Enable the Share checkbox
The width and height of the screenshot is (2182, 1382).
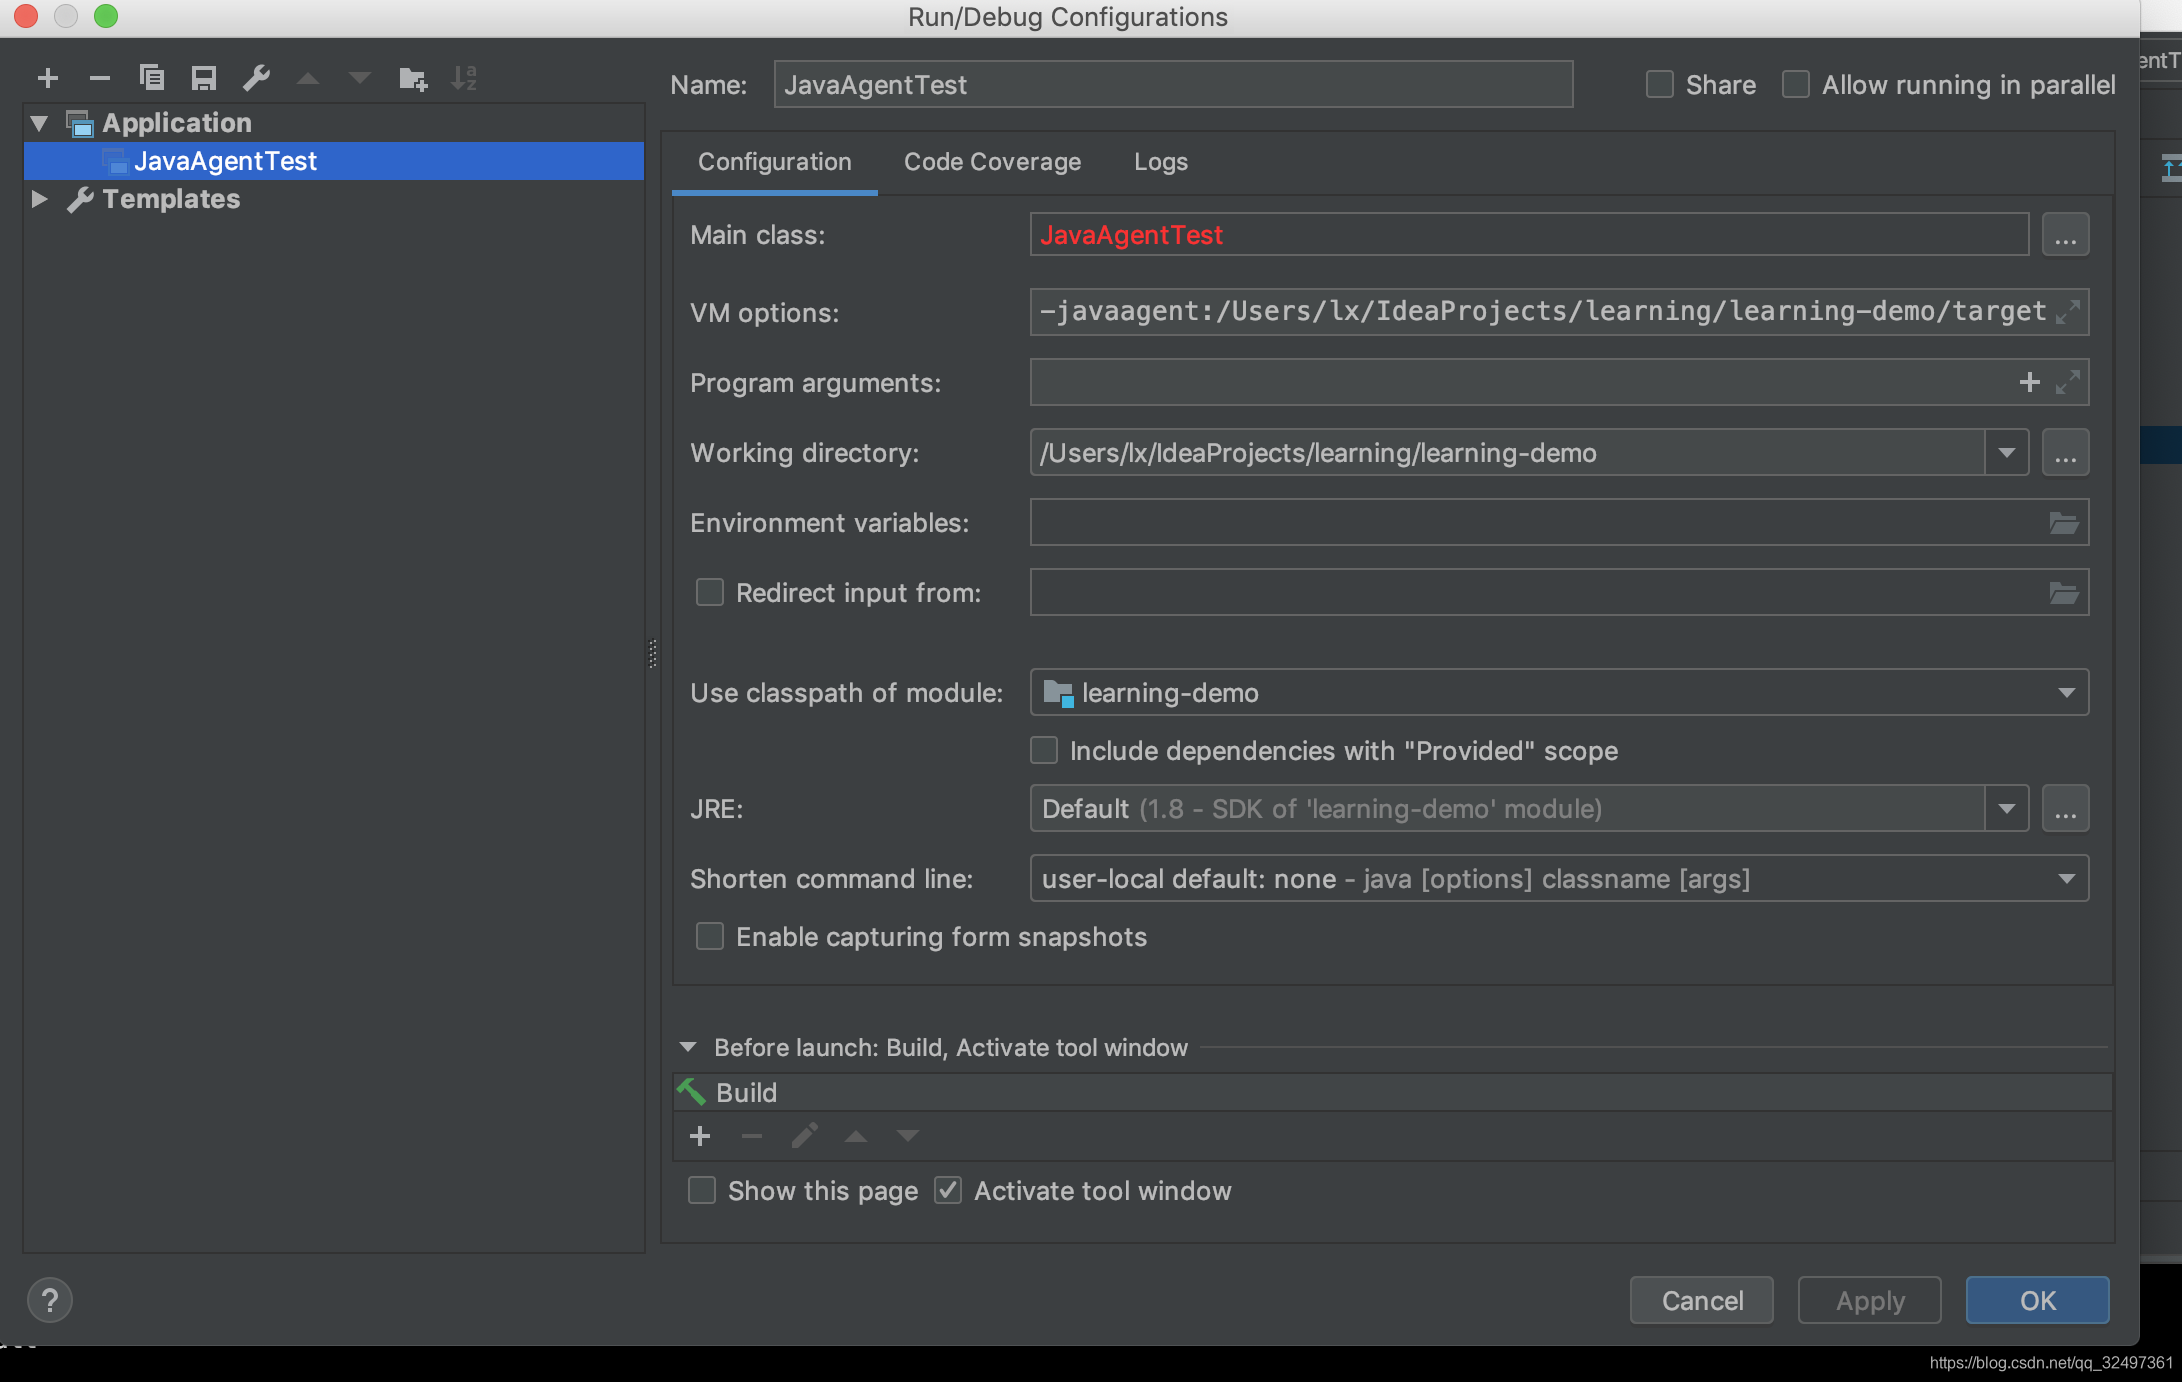coord(1660,85)
